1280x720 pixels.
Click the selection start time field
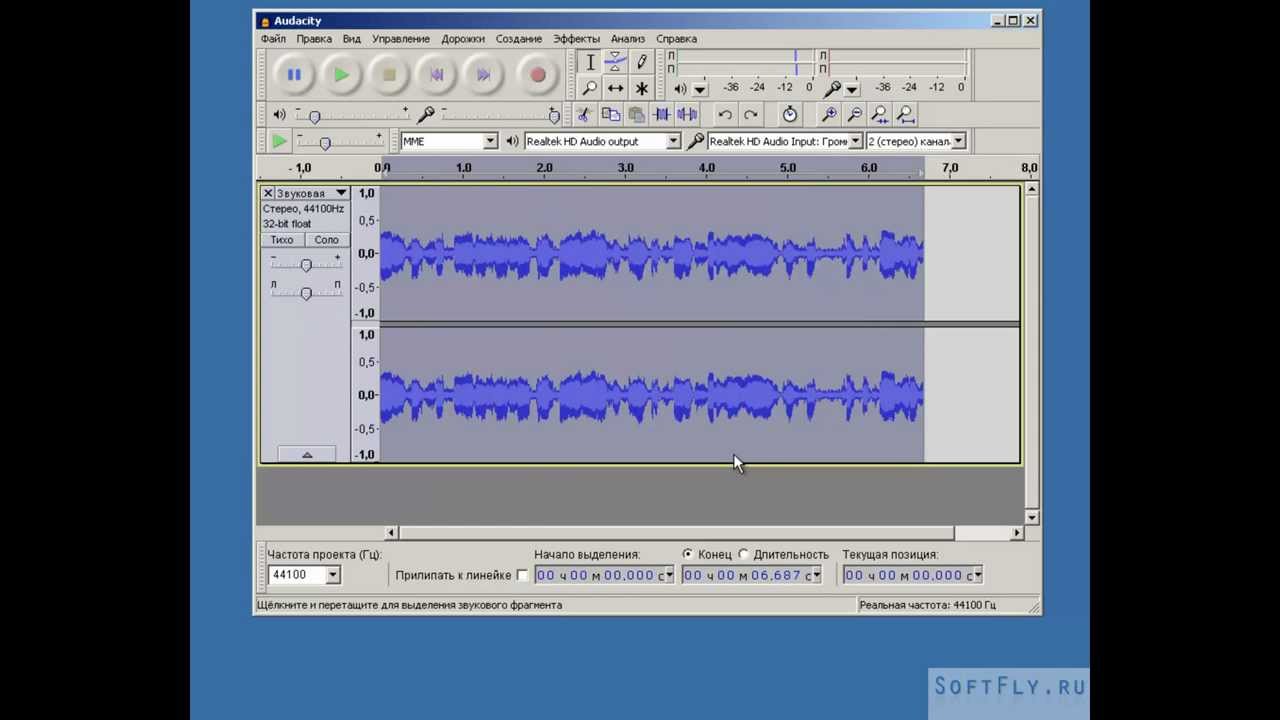coord(599,575)
